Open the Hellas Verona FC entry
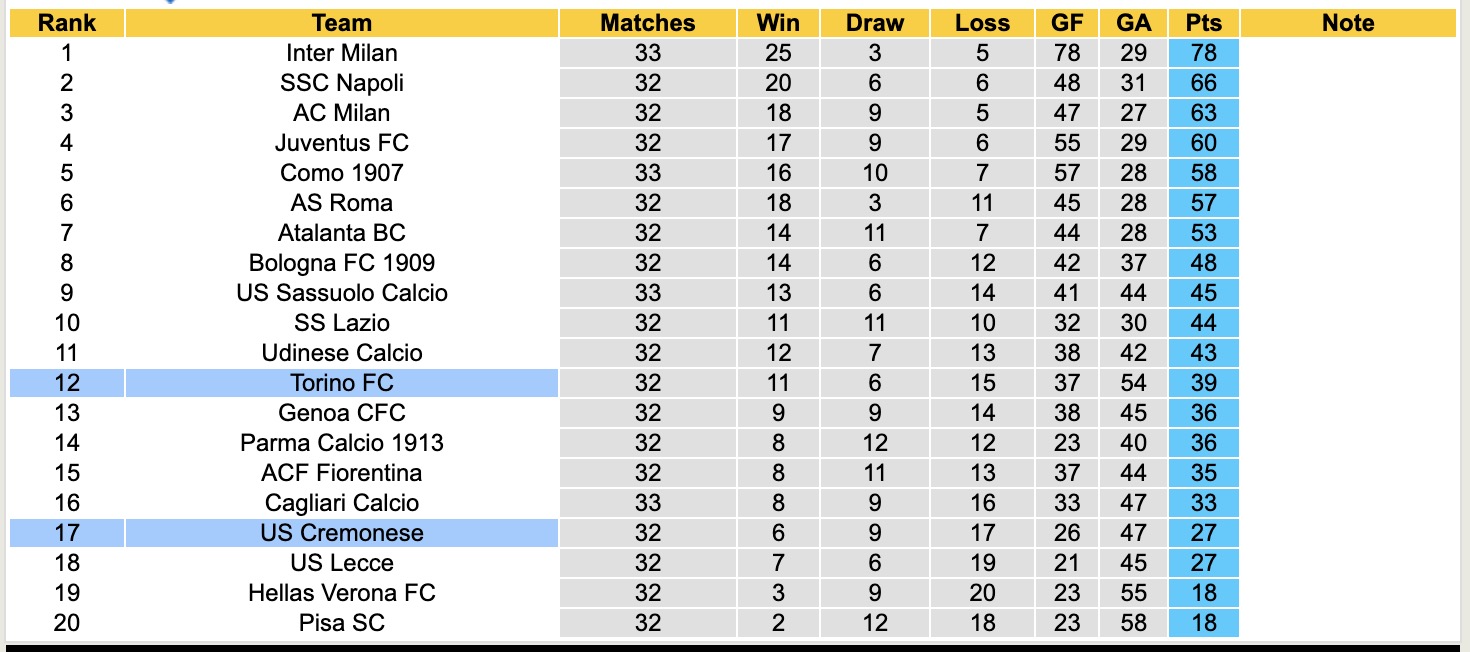 click(342, 593)
